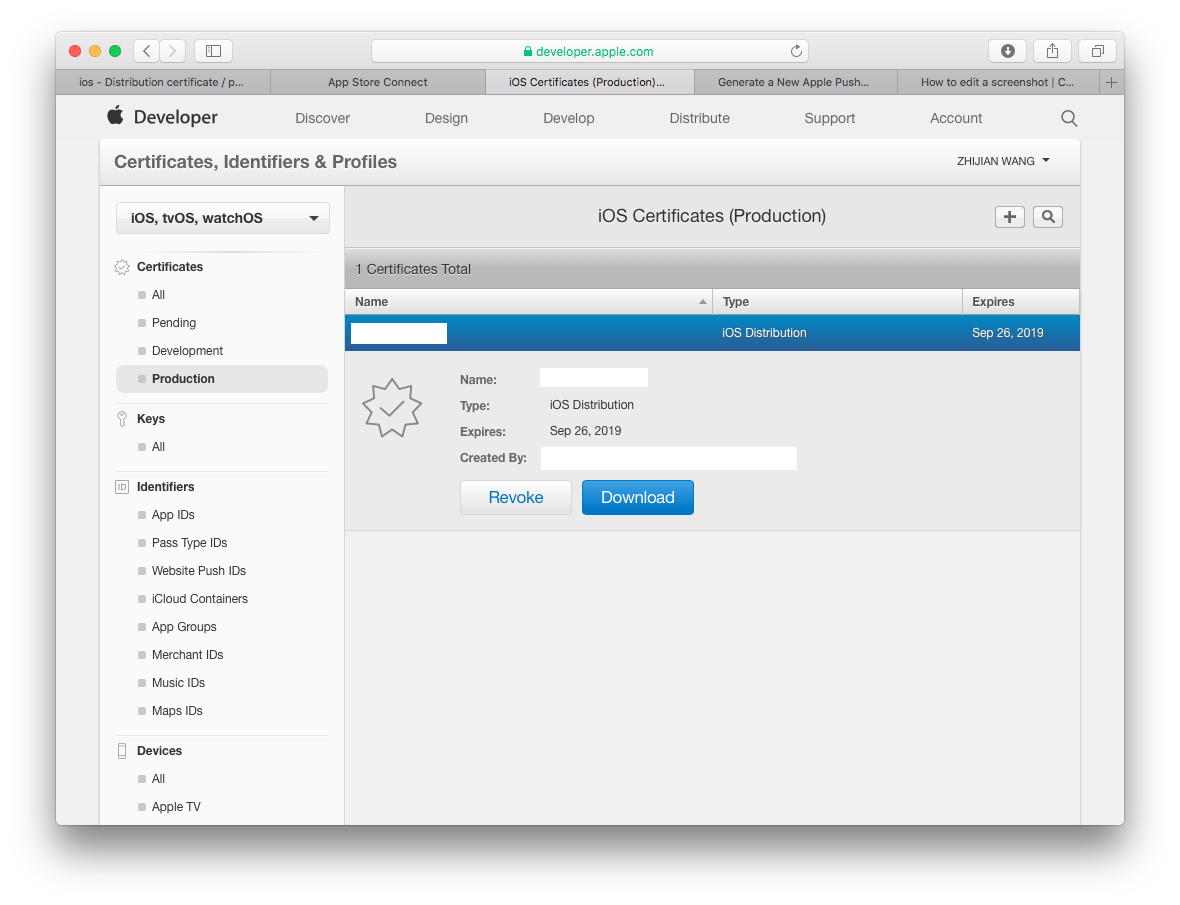Screen dimensions: 1180x905
Task: Open the Support menu
Action: pyautogui.click(x=829, y=118)
